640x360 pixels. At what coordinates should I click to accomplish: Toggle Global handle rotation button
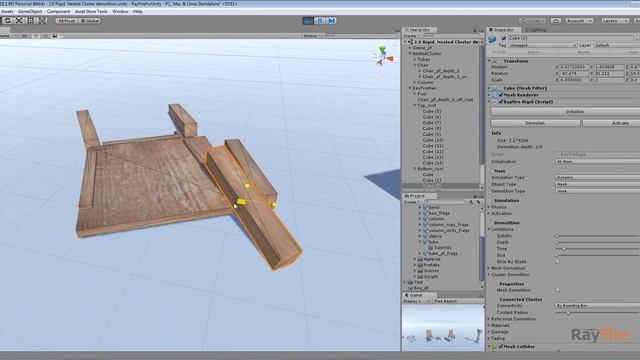(90, 20)
